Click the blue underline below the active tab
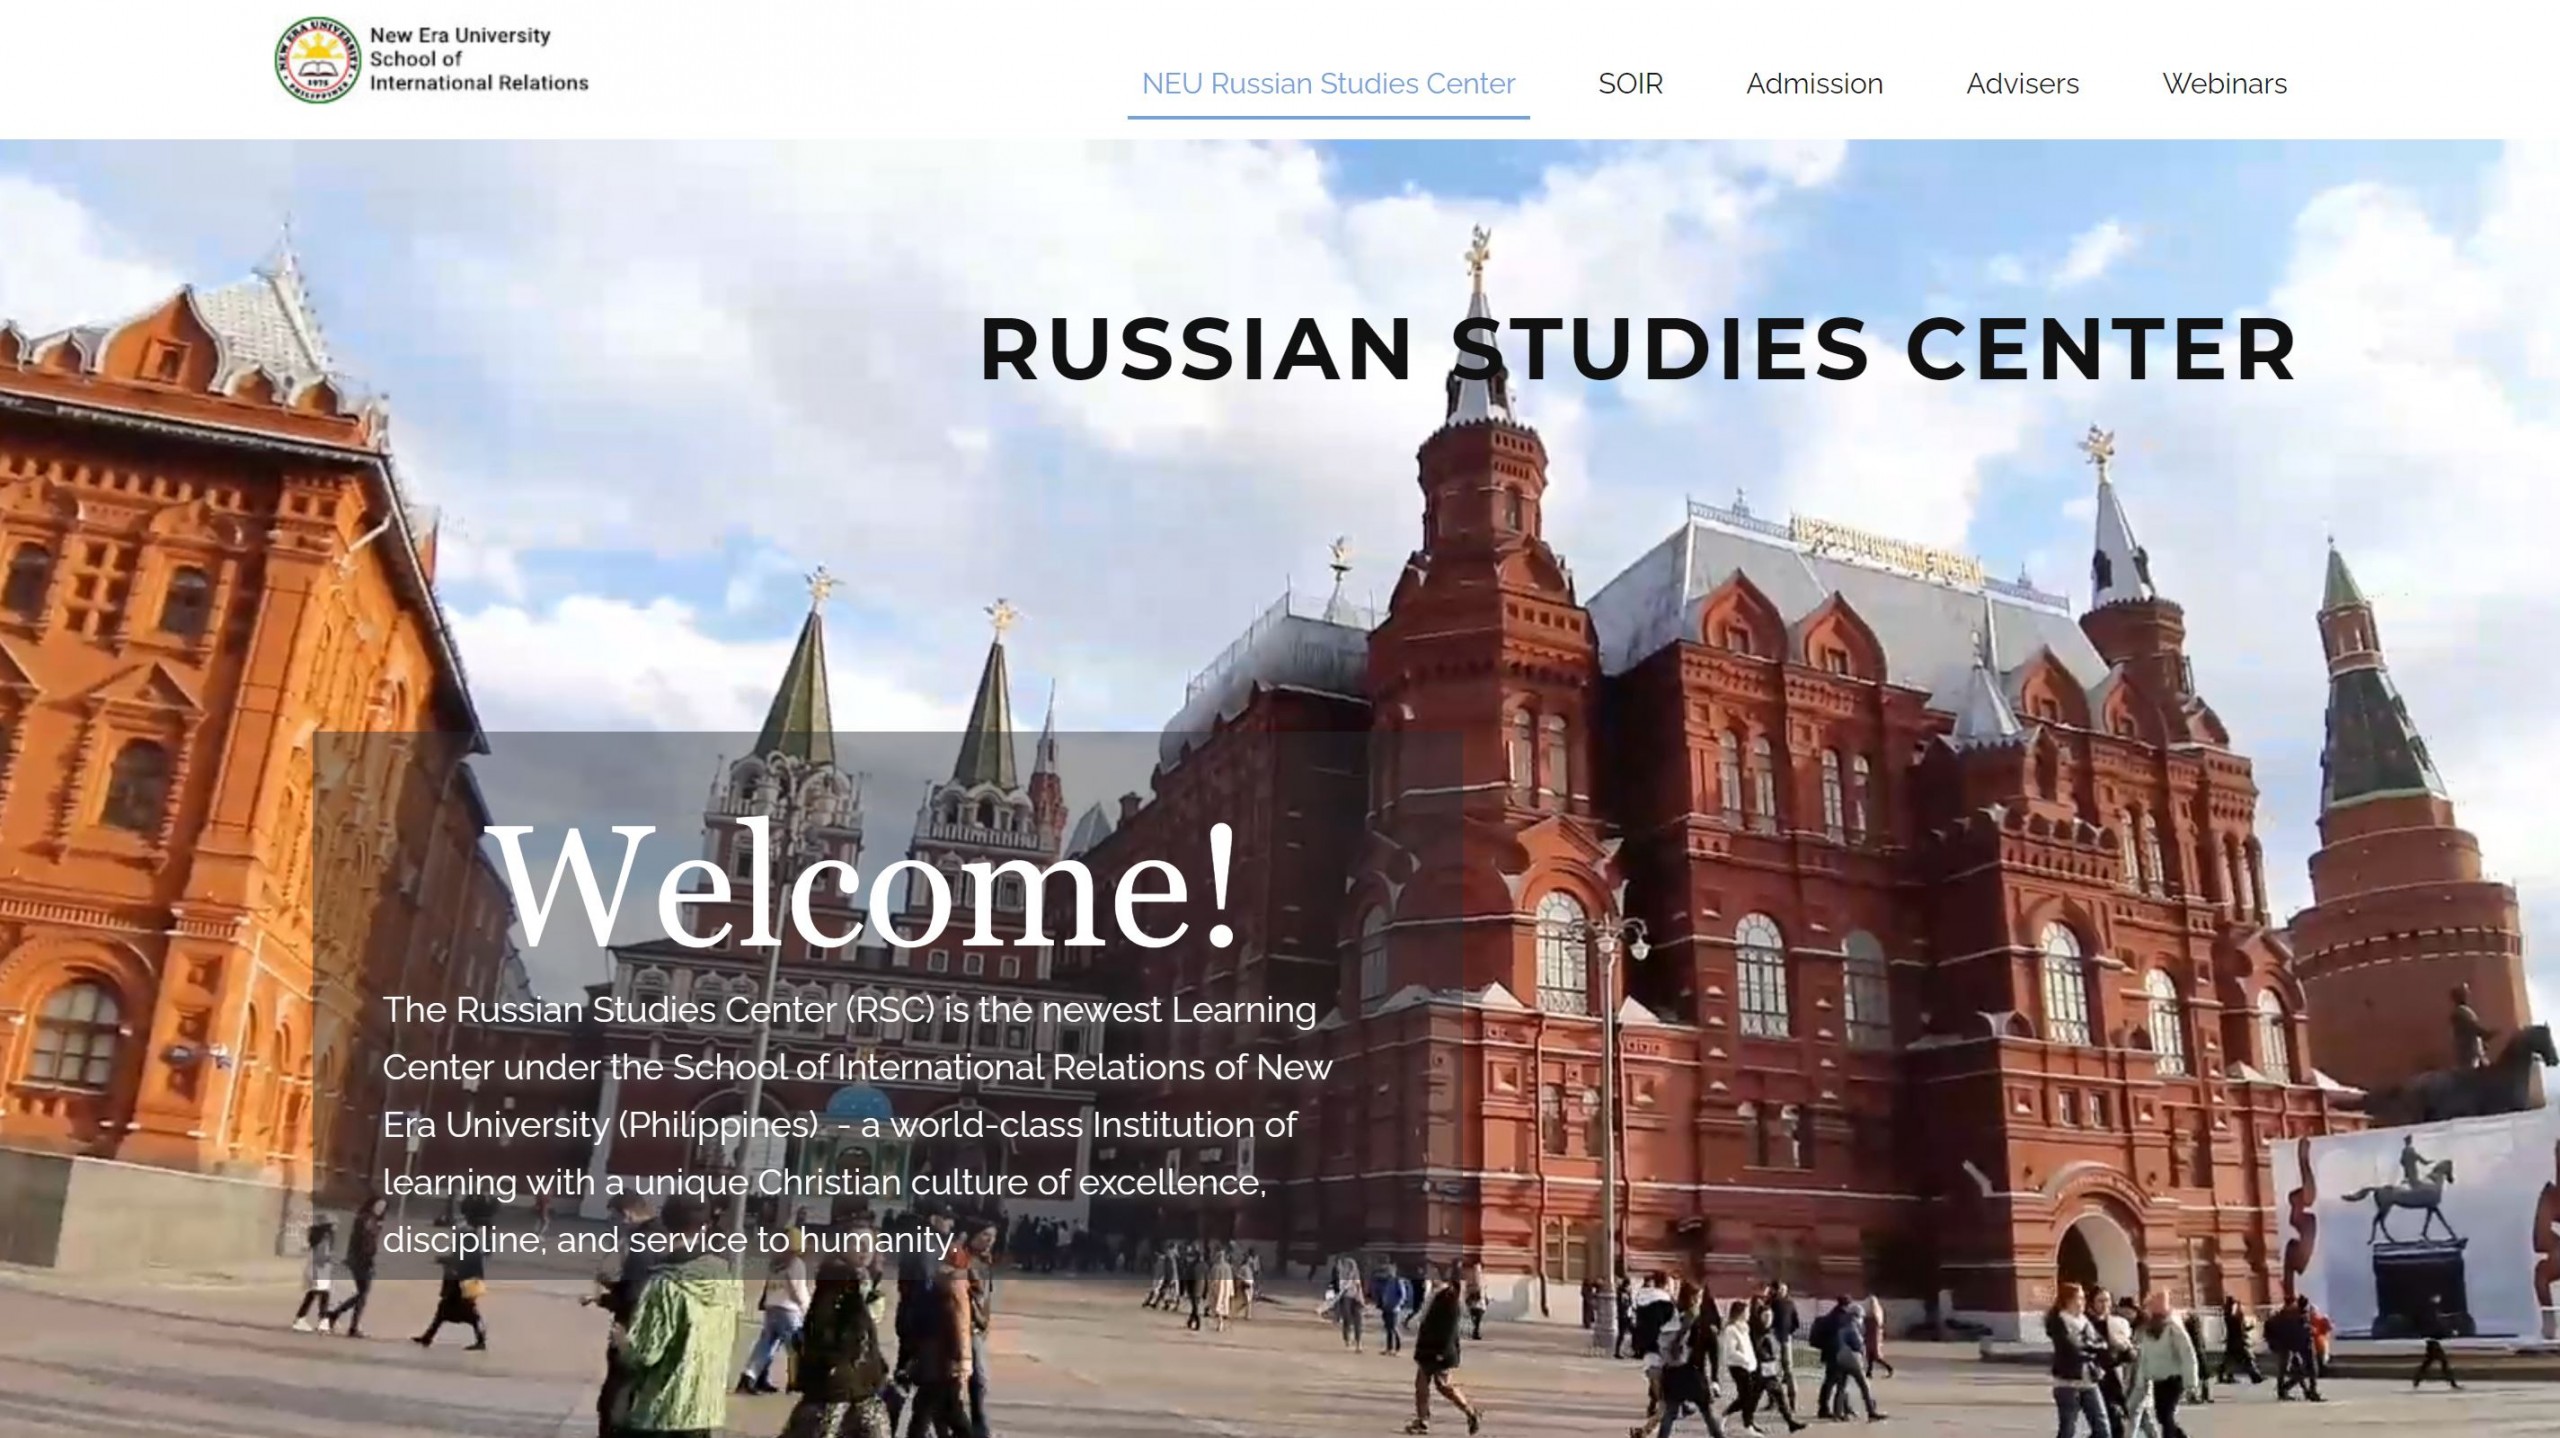The image size is (2560, 1438). [x=1328, y=117]
